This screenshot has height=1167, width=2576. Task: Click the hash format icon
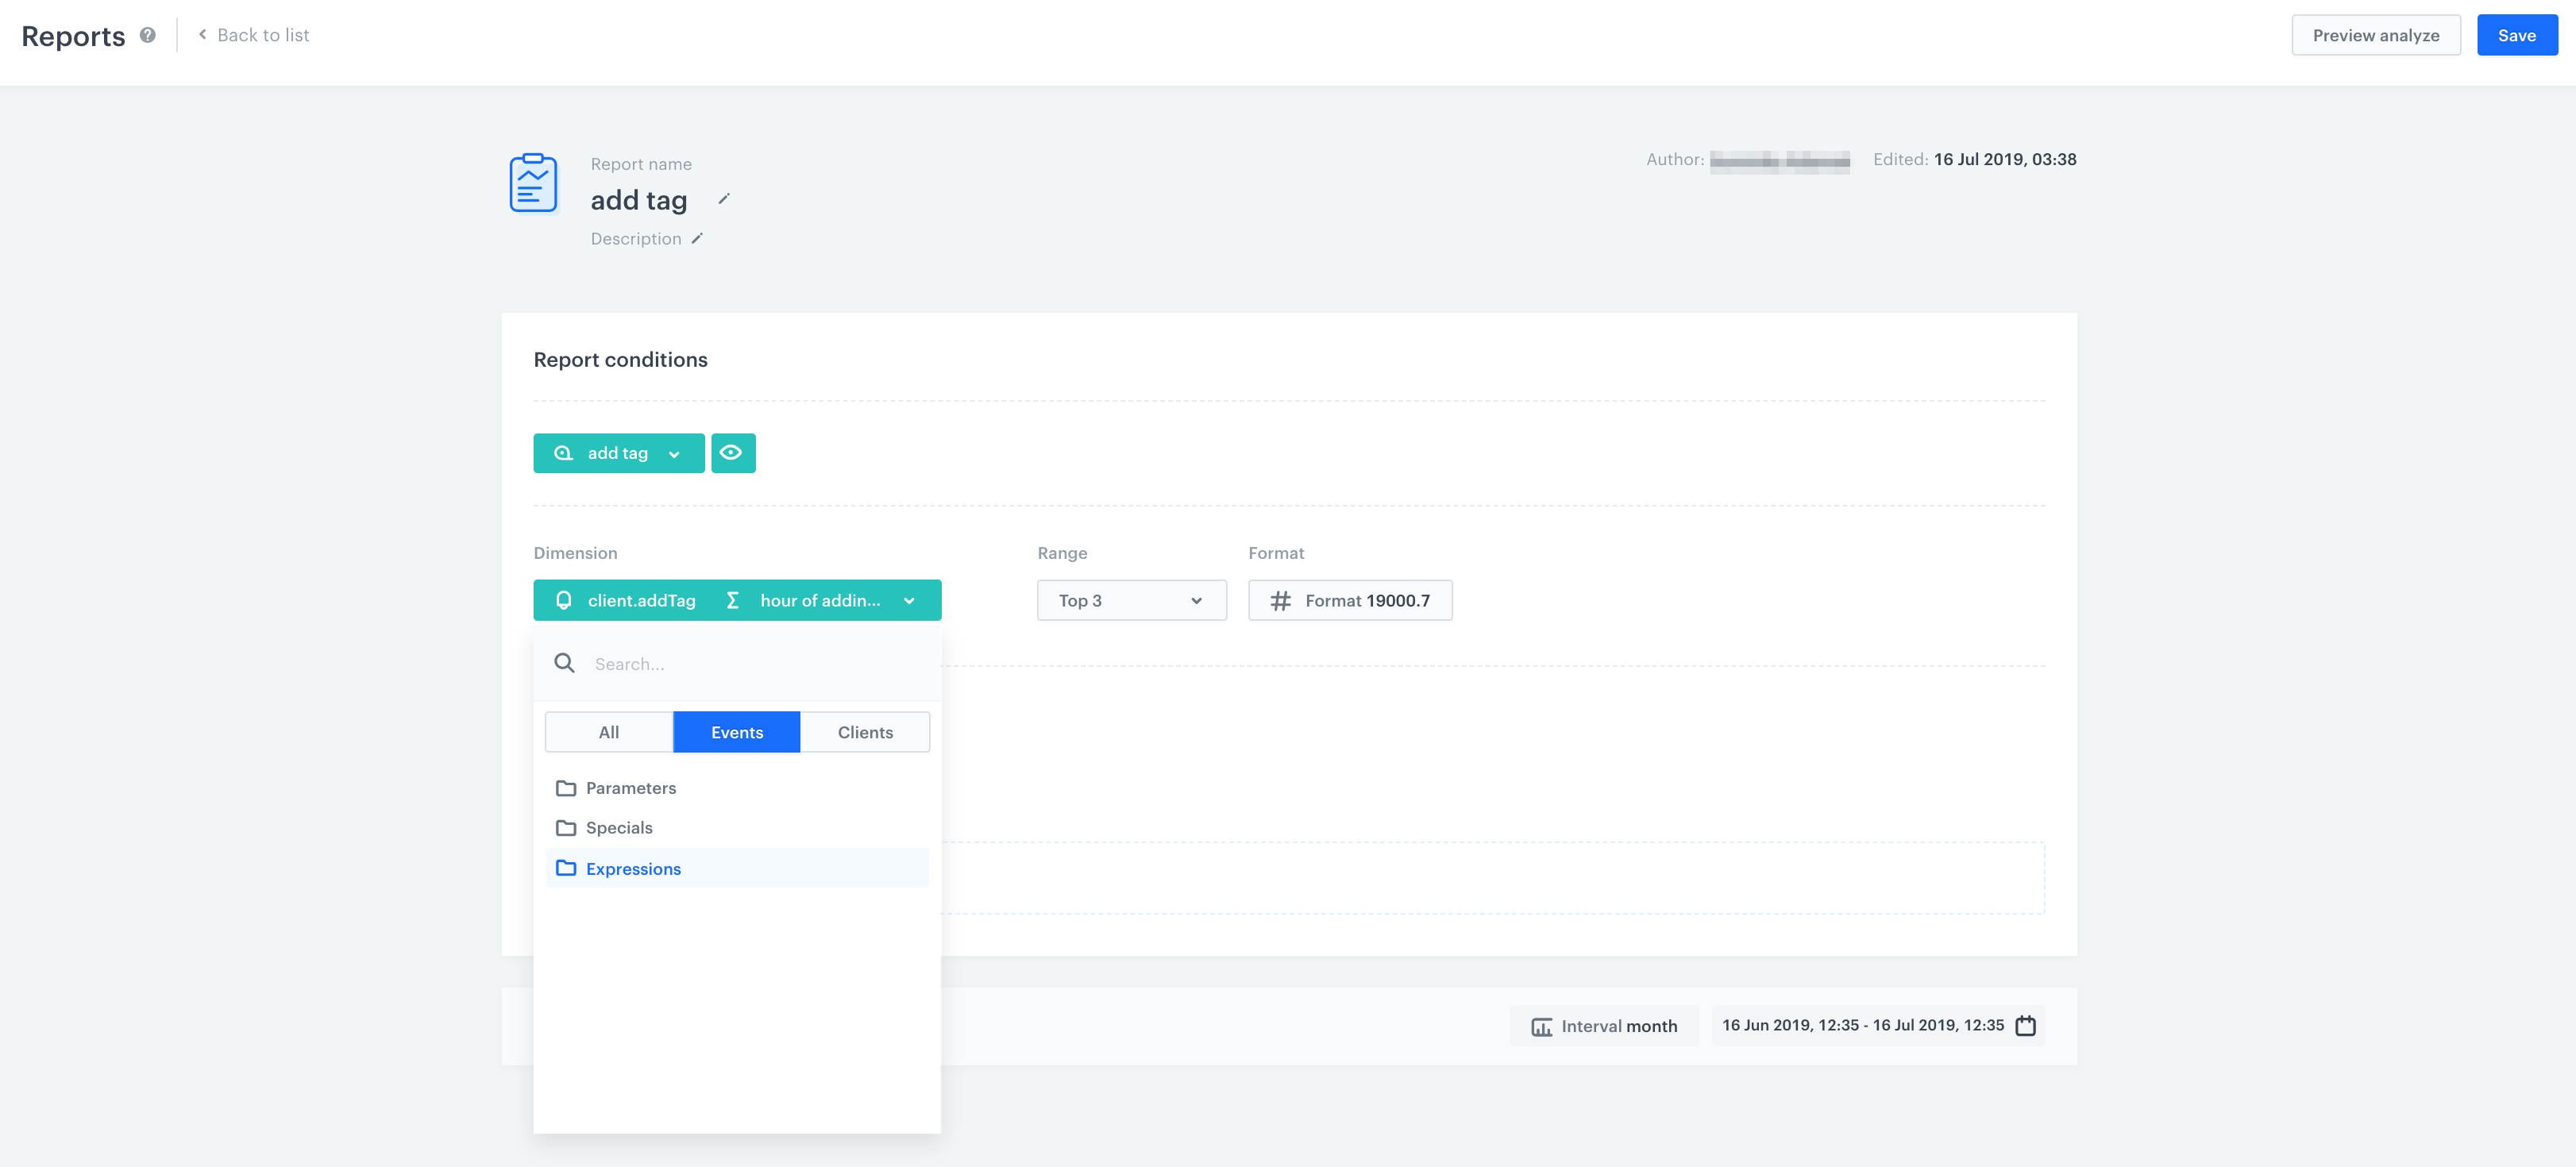tap(1282, 599)
